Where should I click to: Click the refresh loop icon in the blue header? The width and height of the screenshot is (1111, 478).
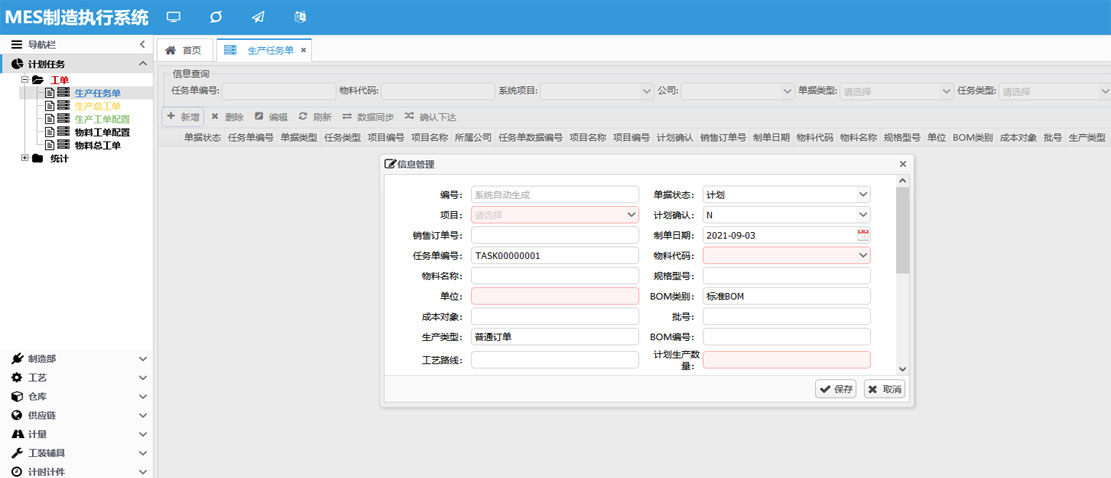pyautogui.click(x=216, y=17)
